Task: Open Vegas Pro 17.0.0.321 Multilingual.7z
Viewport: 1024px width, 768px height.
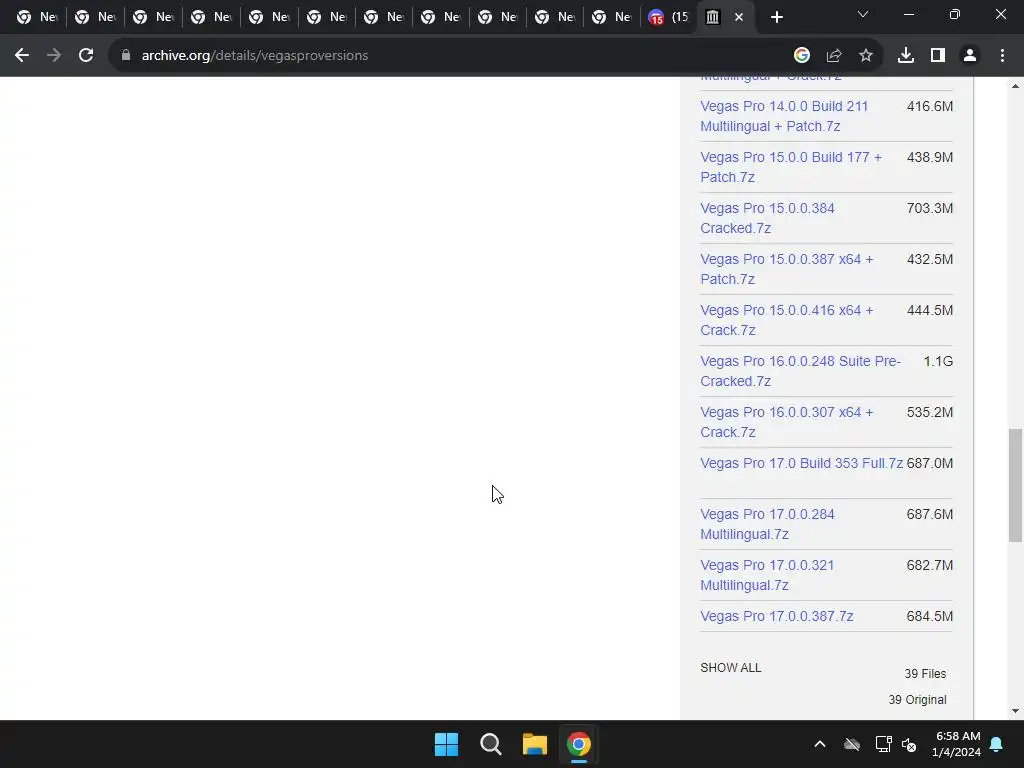Action: point(767,575)
